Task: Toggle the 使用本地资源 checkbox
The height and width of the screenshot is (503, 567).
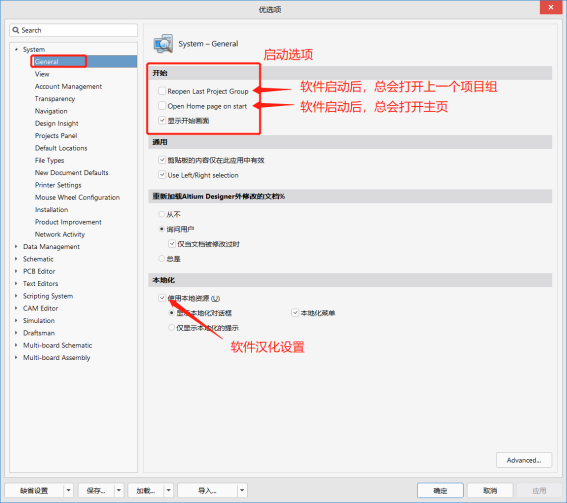Action: tap(162, 298)
